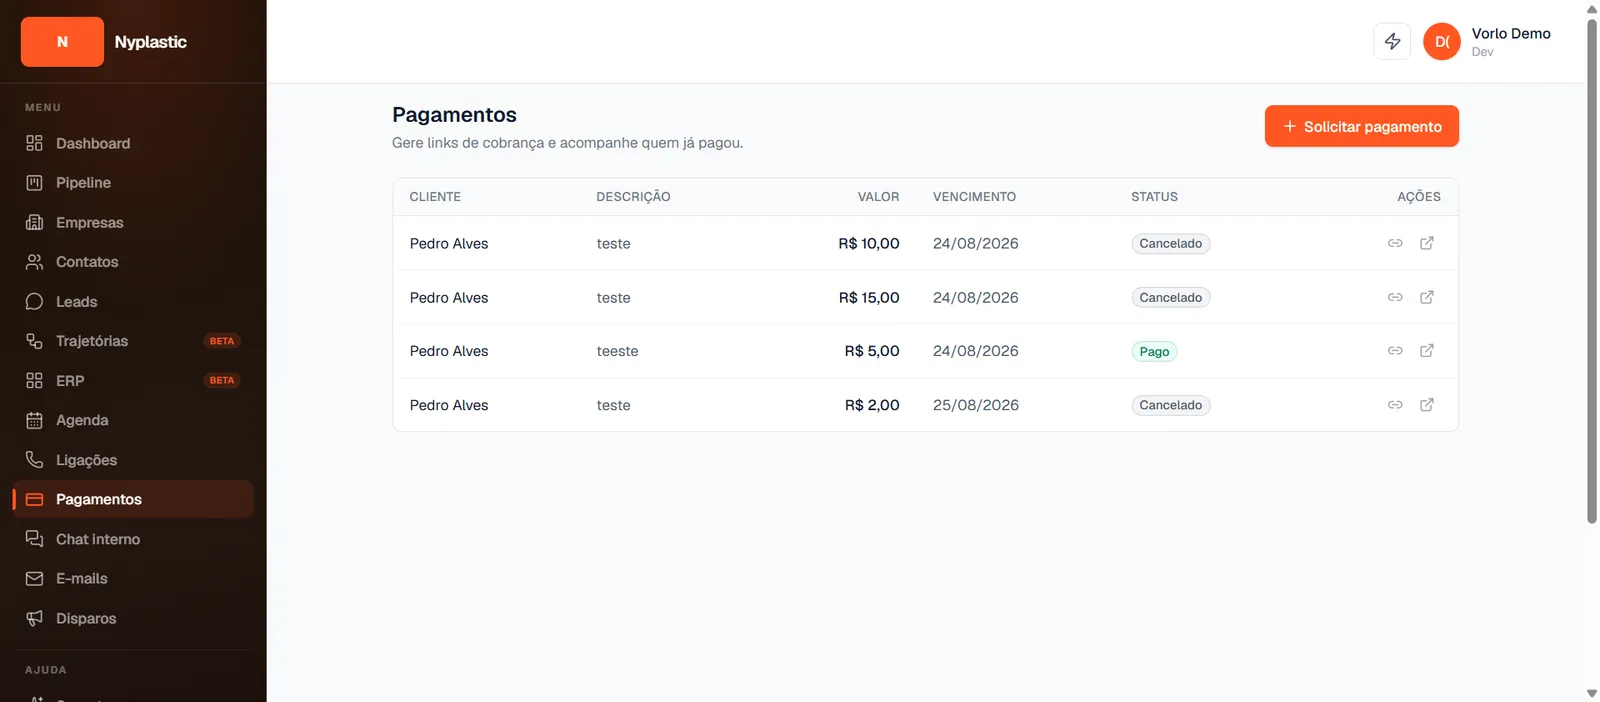Navigate to Disparos
The image size is (1600, 702).
tap(133, 618)
